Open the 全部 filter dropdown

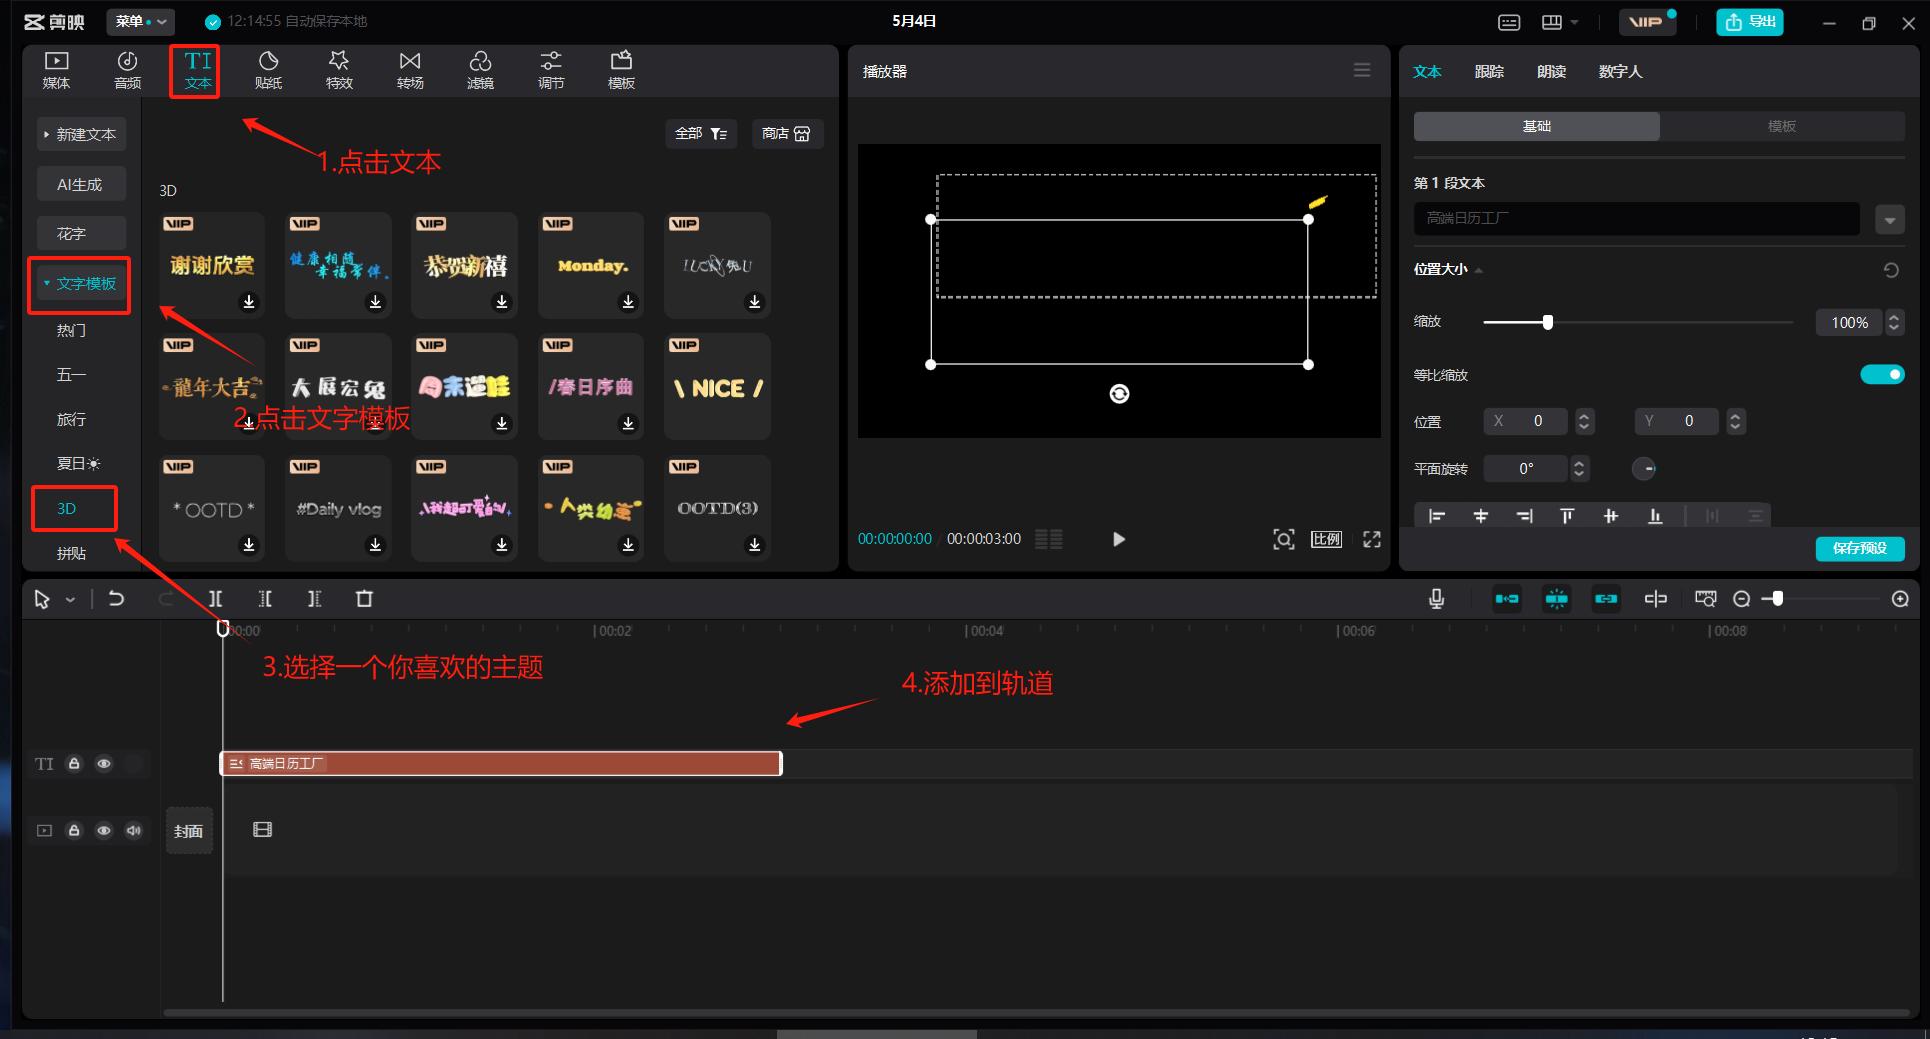click(x=700, y=134)
